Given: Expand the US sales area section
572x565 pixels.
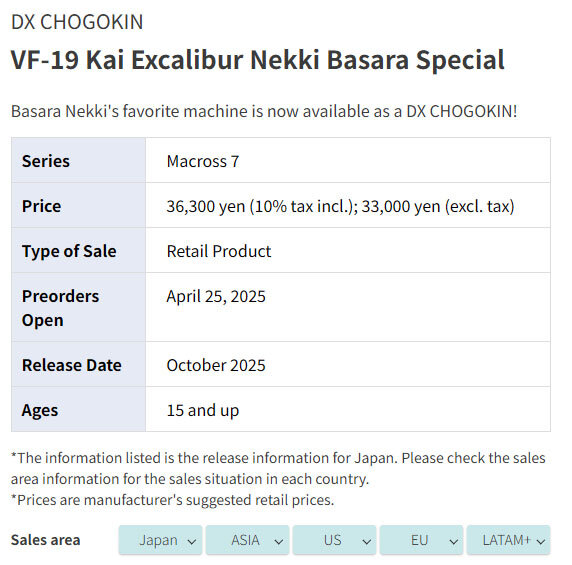Looking at the screenshot, I should (x=334, y=540).
